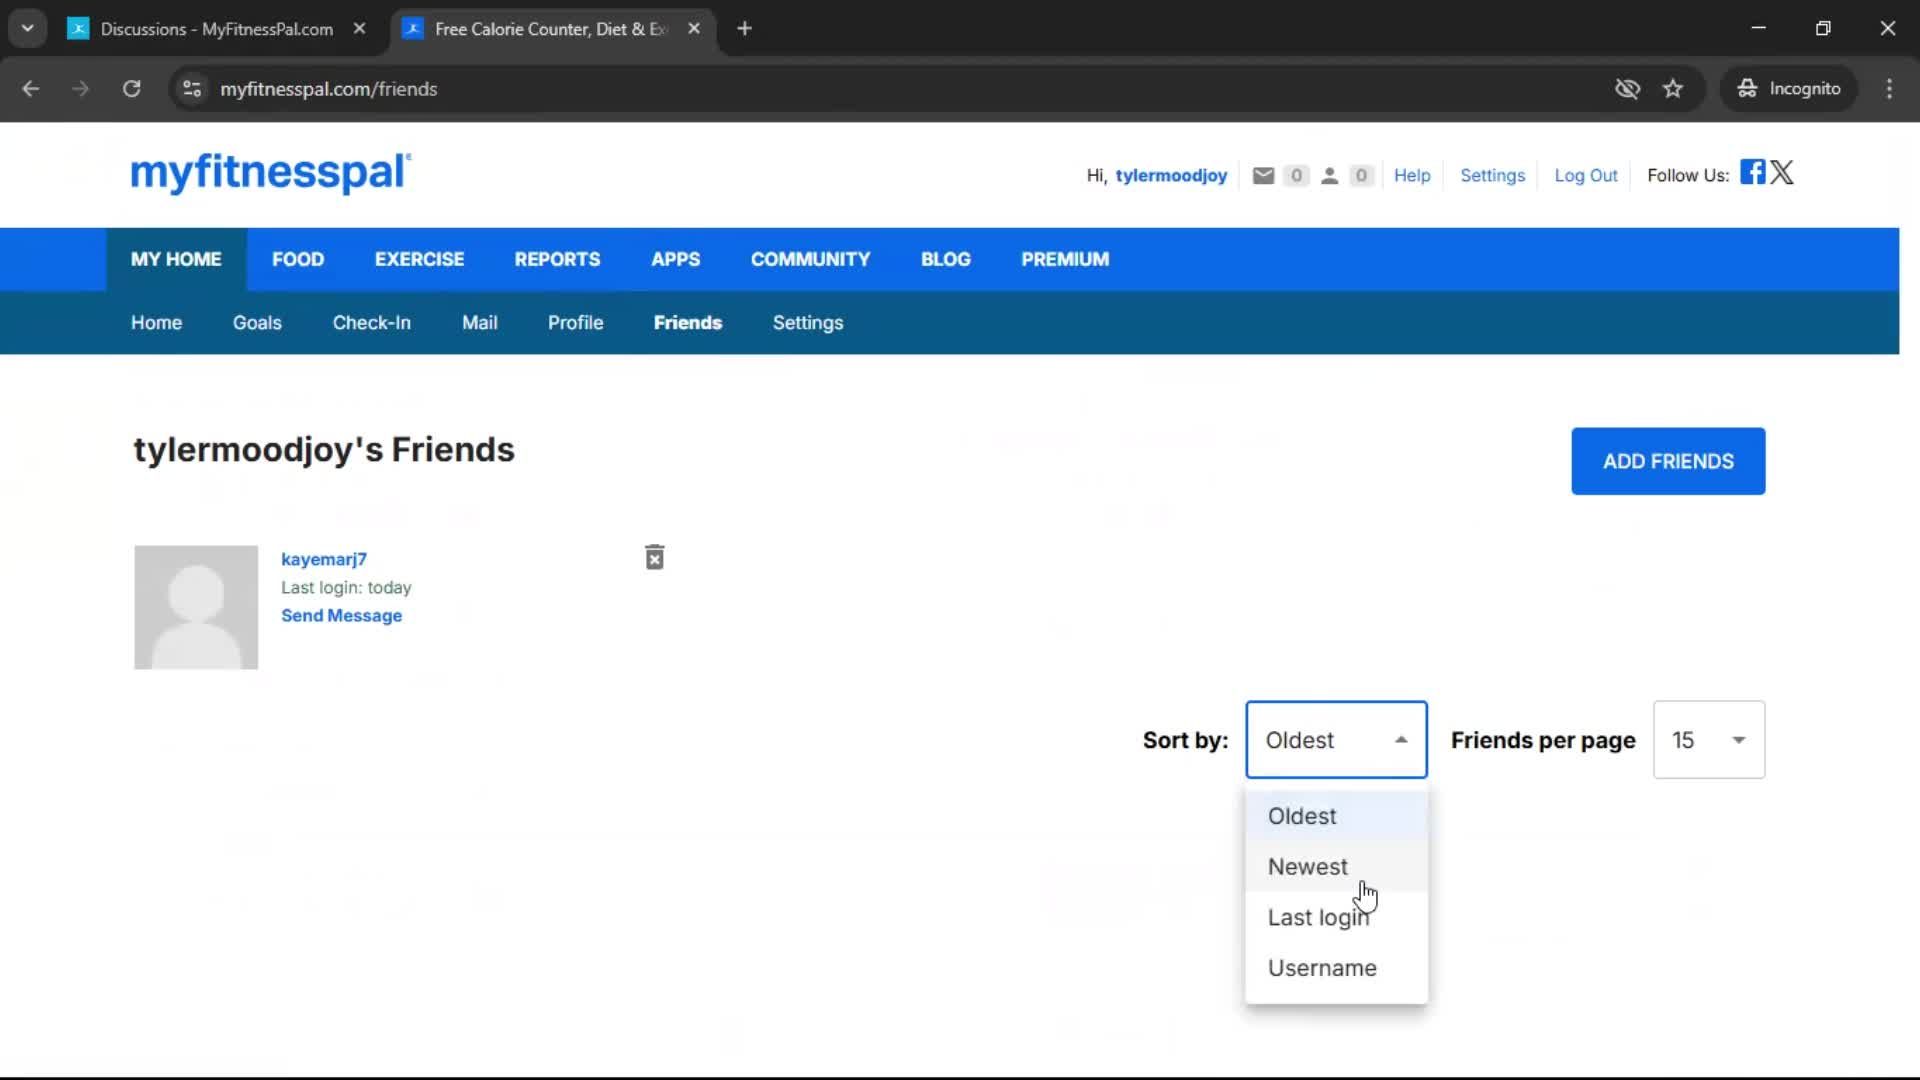This screenshot has height=1080, width=1920.
Task: Open the APPS main menu
Action: click(x=675, y=259)
